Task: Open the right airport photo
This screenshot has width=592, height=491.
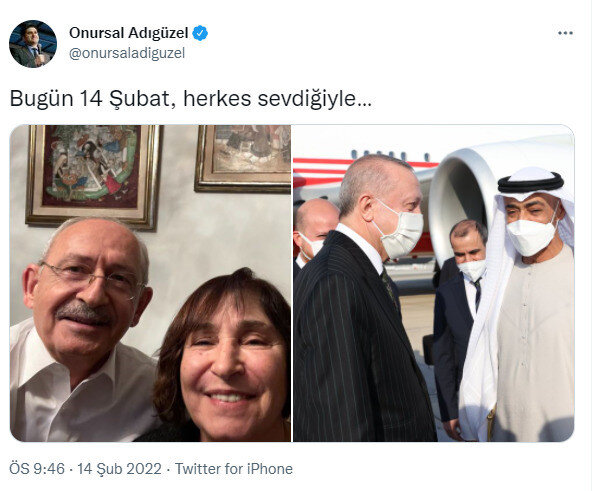Action: click(x=434, y=283)
